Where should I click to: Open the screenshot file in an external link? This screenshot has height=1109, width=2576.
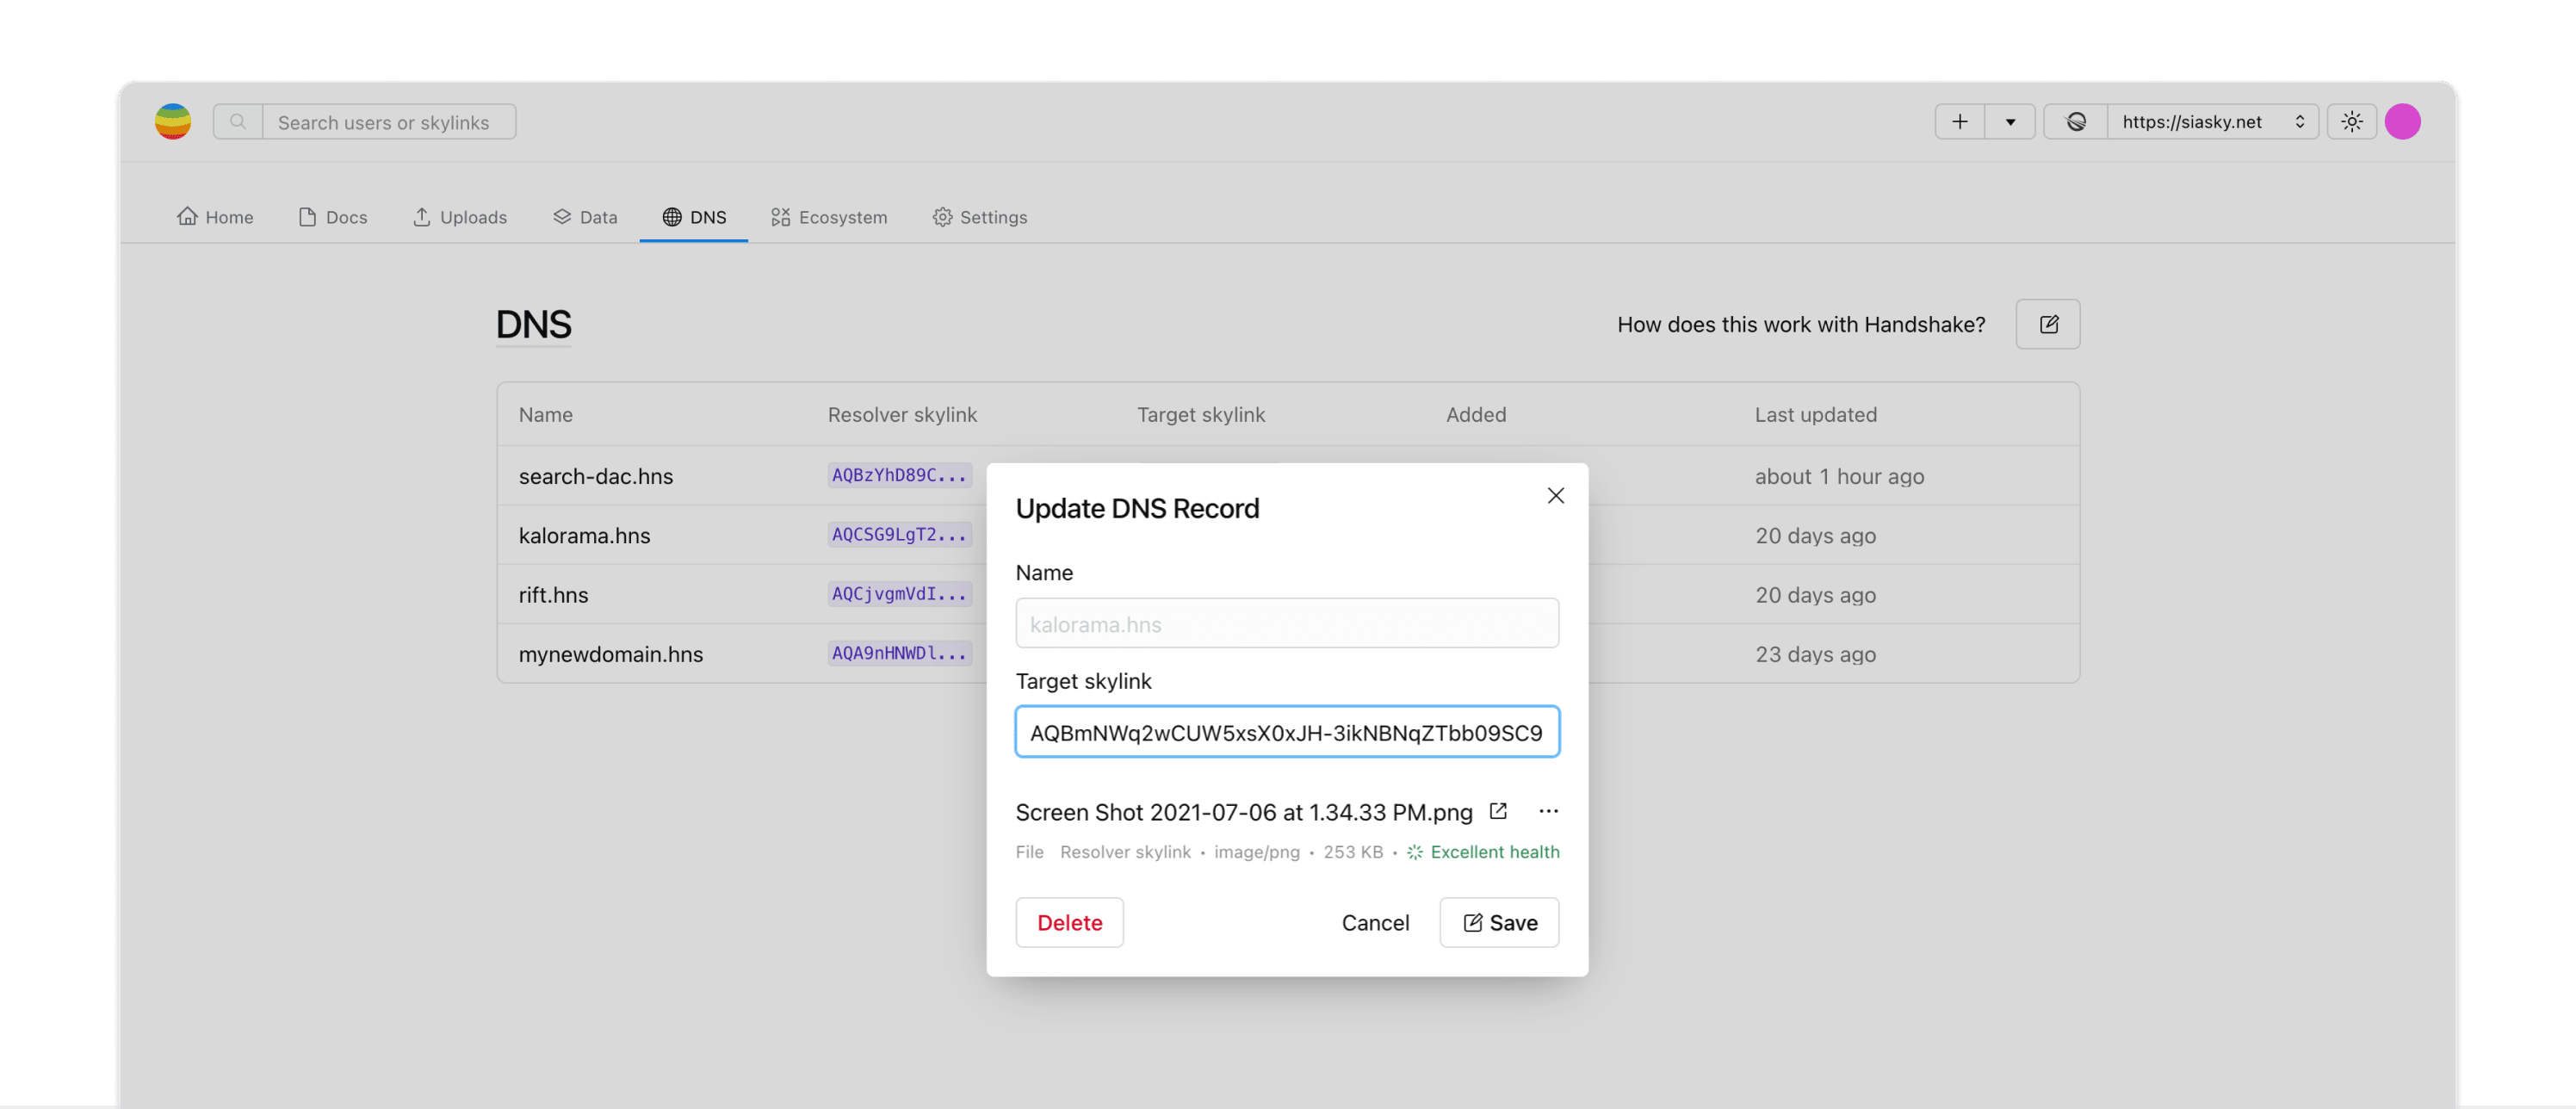(1498, 811)
